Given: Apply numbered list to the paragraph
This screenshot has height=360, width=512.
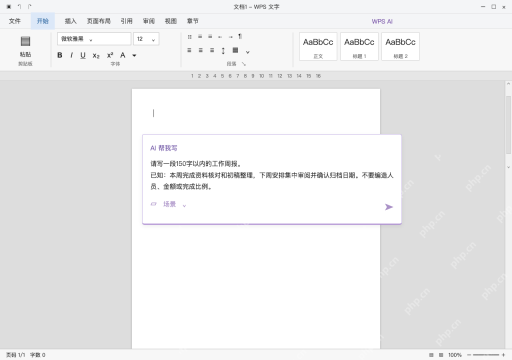Looking at the screenshot, I should [200, 37].
